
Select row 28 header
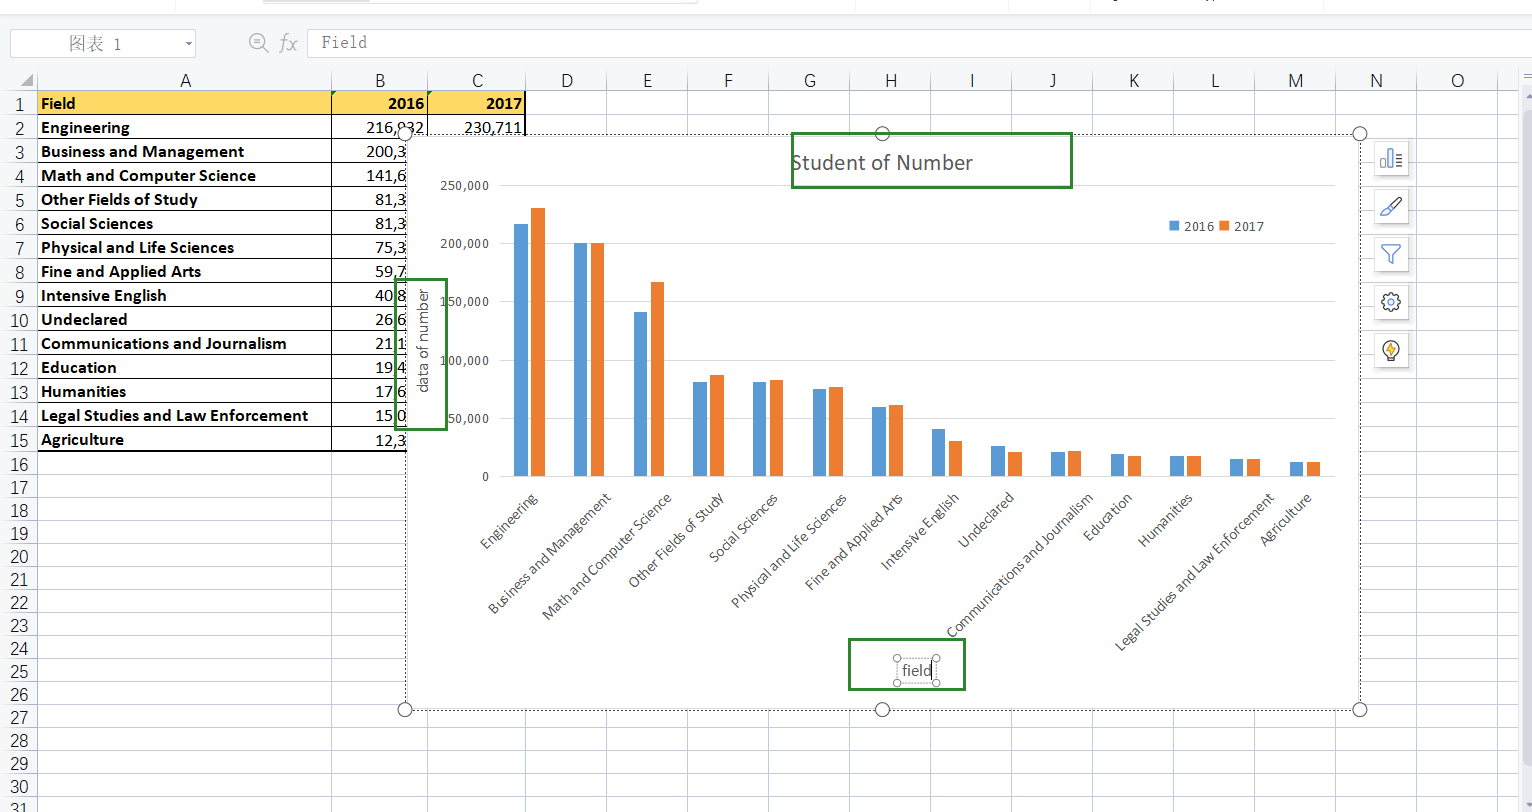point(18,740)
